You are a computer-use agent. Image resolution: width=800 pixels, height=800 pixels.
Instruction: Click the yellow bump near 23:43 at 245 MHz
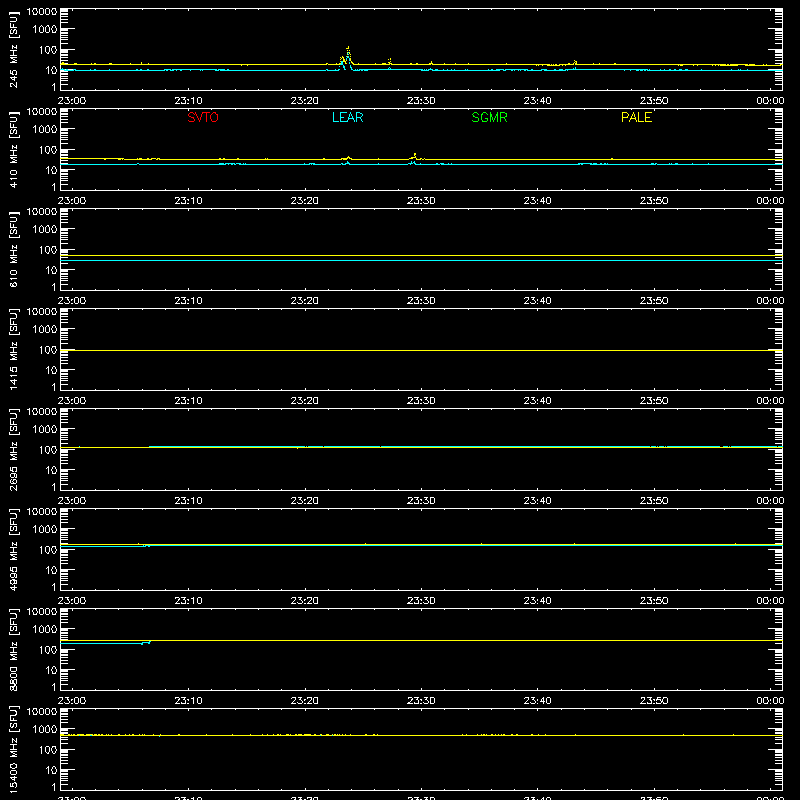point(575,62)
